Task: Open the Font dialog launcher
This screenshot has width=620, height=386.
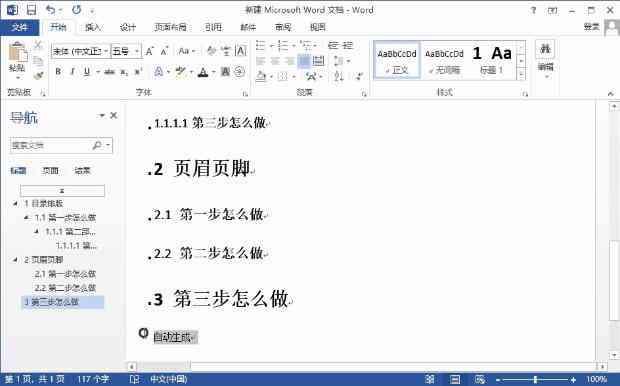Action: tap(245, 94)
